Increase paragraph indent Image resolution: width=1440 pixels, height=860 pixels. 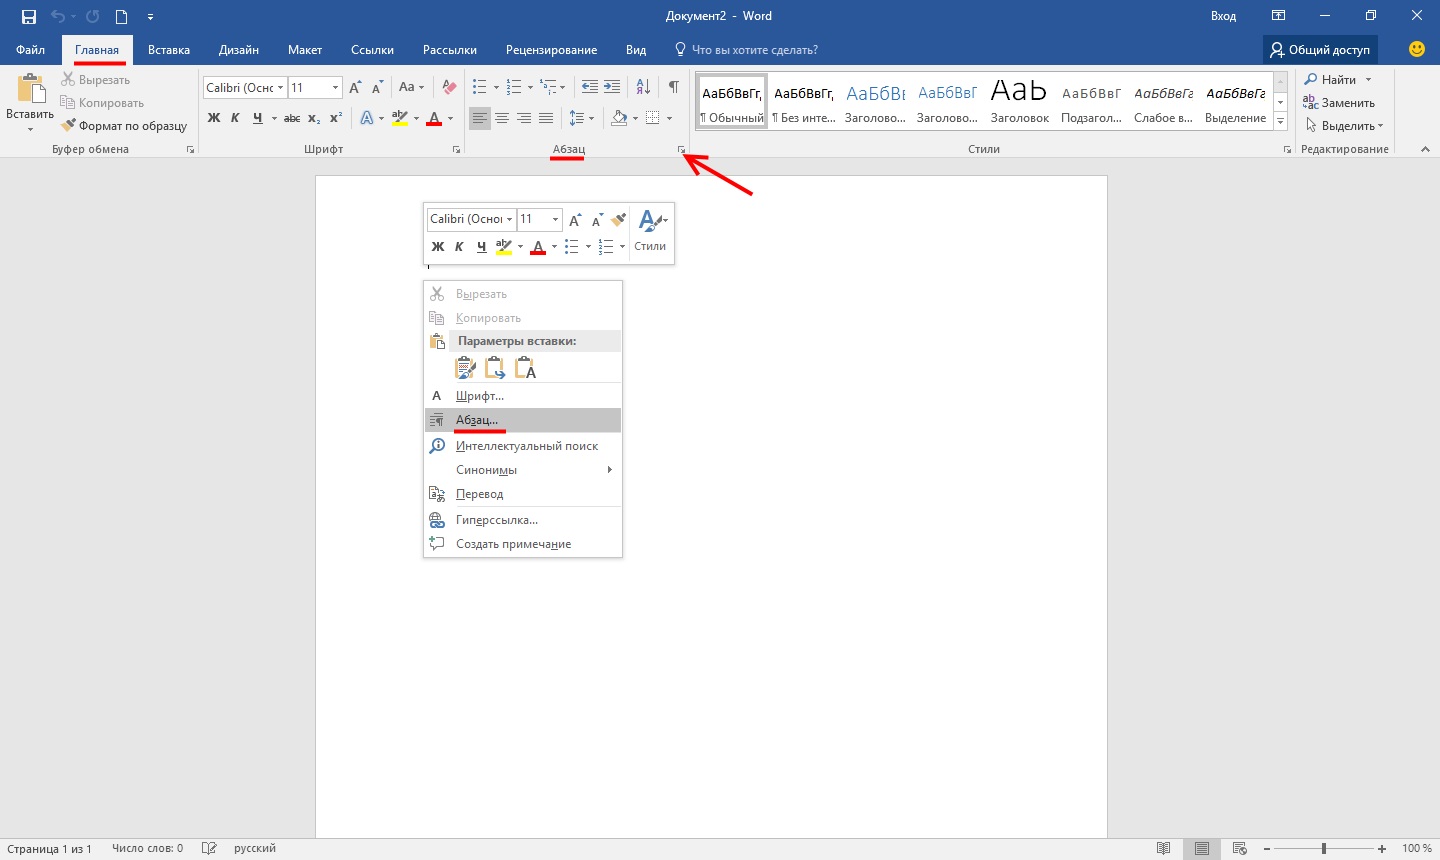pyautogui.click(x=612, y=87)
